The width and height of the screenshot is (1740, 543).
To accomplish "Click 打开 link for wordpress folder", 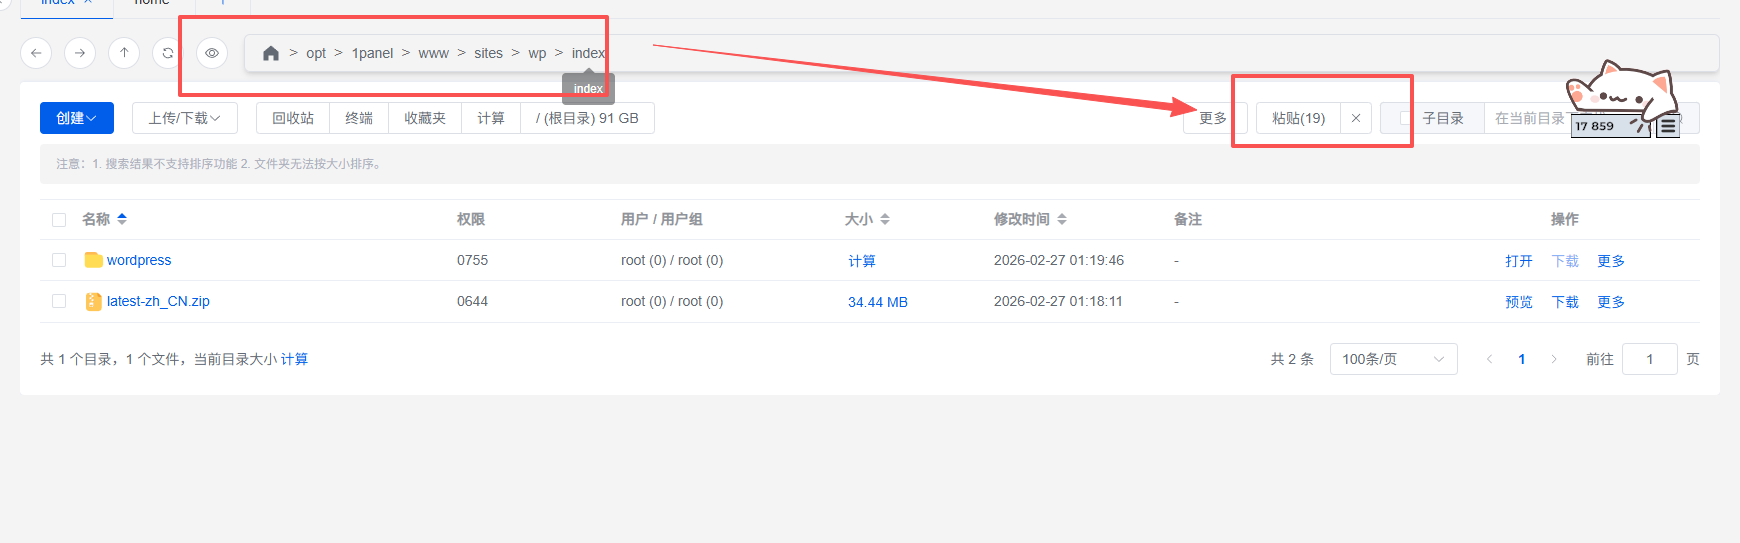I will (x=1518, y=261).
